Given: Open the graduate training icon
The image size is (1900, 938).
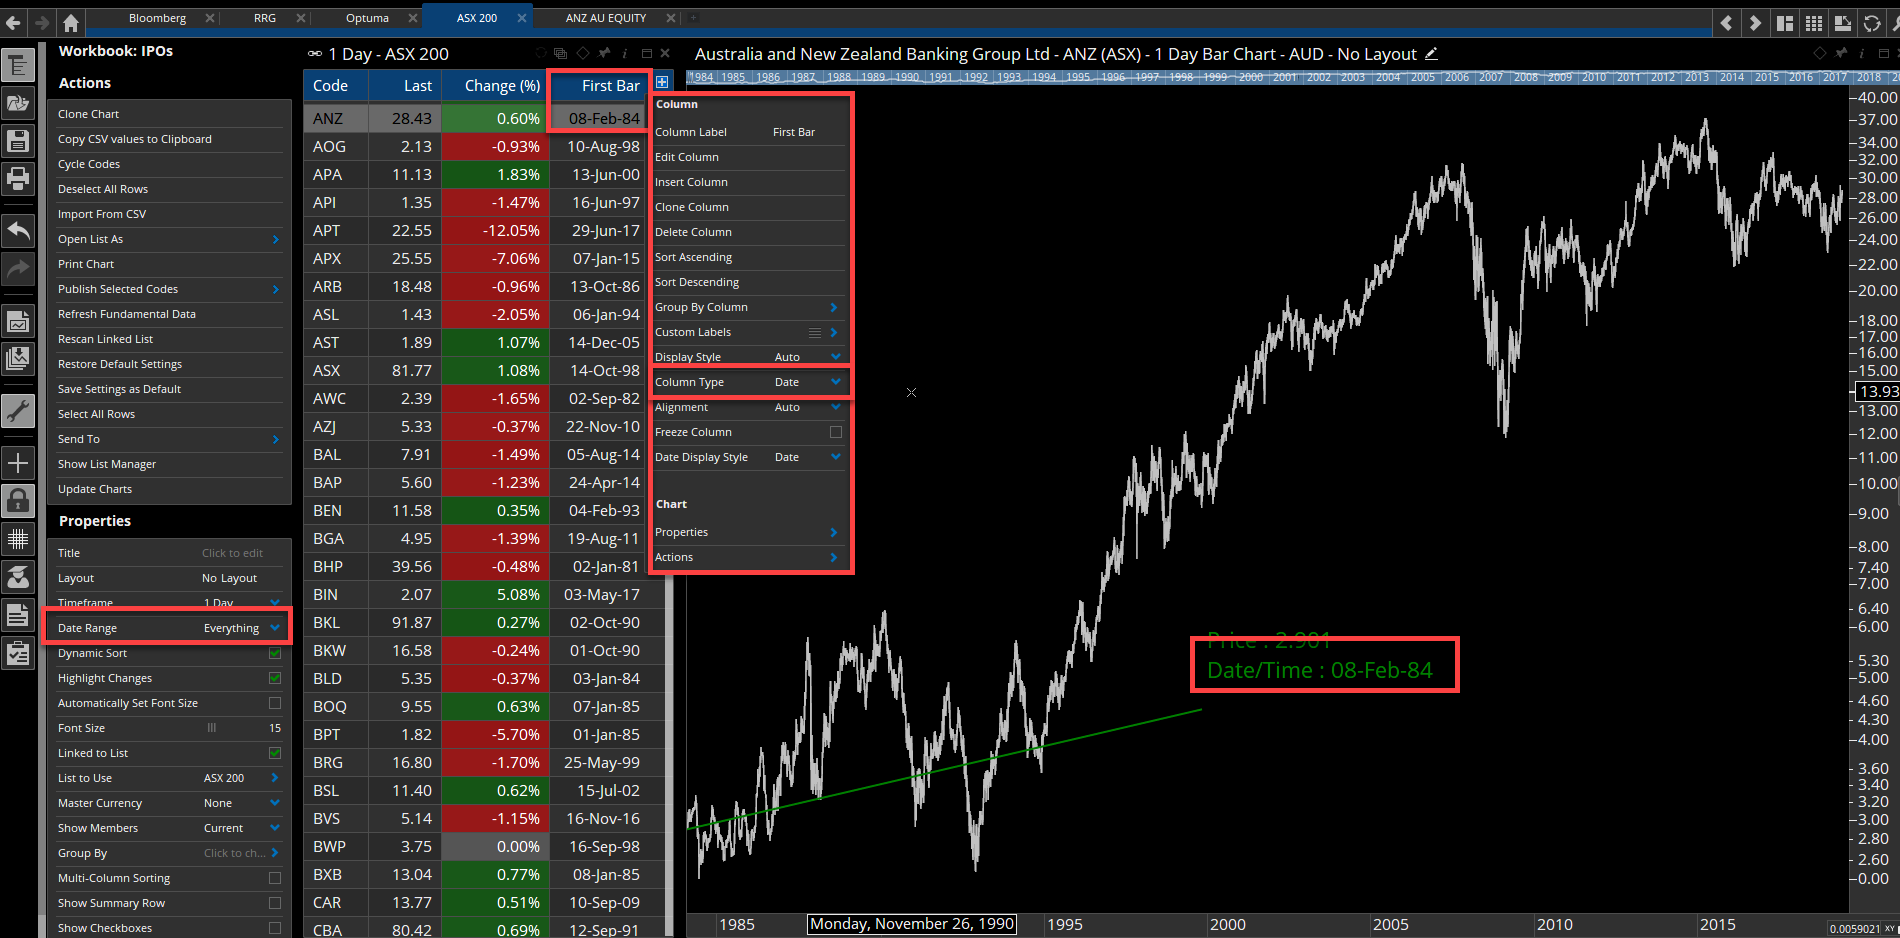Looking at the screenshot, I should click(18, 576).
